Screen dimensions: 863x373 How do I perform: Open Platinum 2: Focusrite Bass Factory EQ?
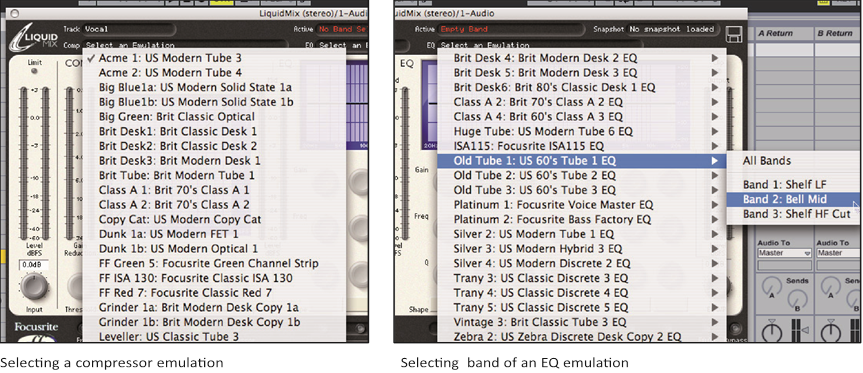tap(582, 219)
